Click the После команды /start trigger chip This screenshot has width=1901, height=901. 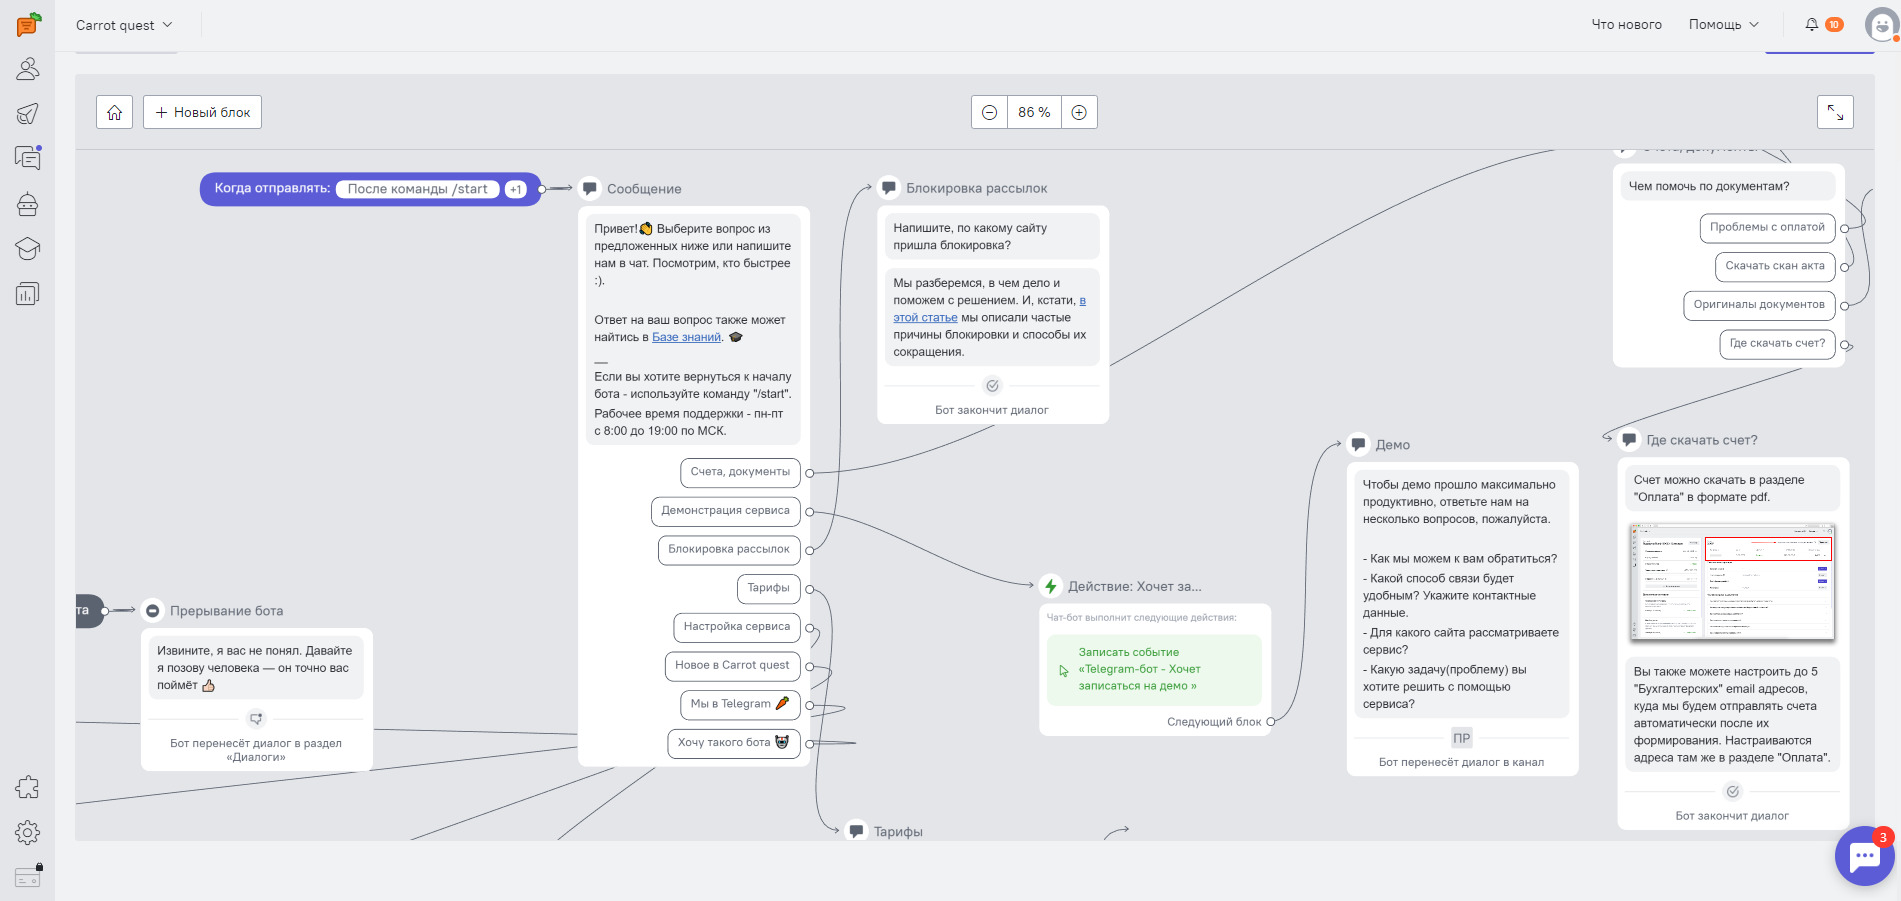pyautogui.click(x=417, y=189)
